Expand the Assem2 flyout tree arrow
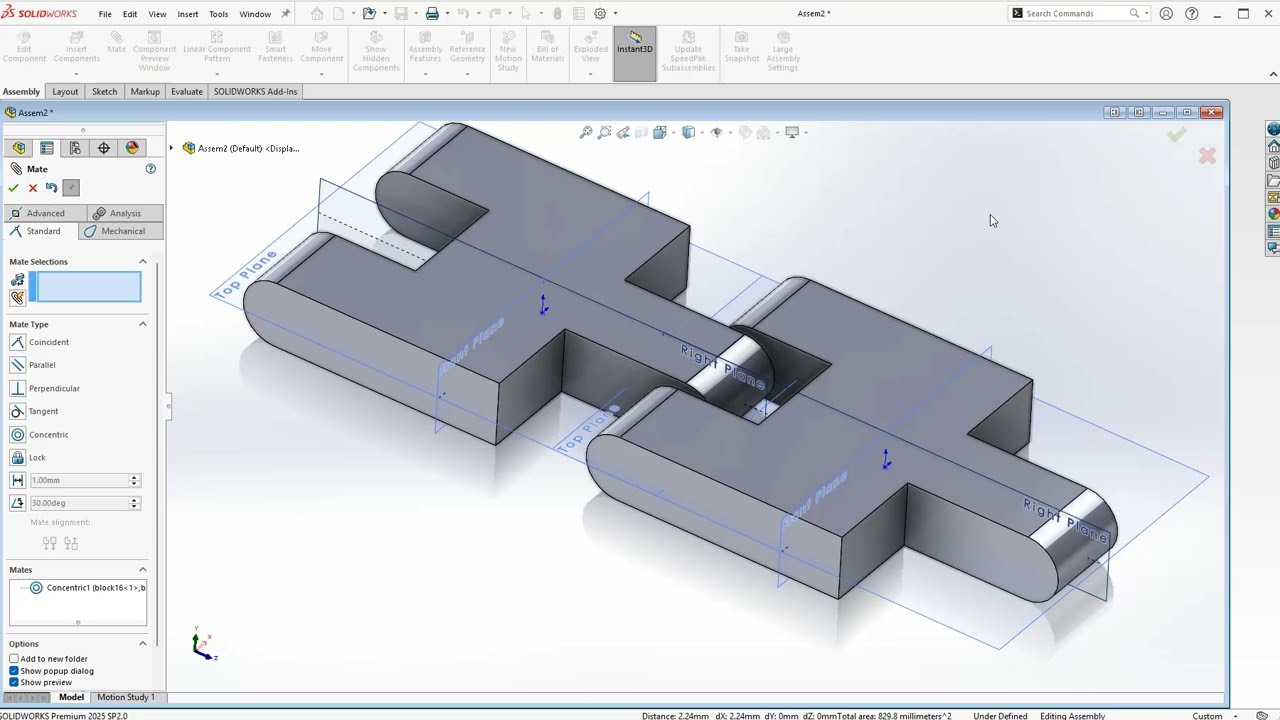Viewport: 1280px width, 720px height. [171, 148]
